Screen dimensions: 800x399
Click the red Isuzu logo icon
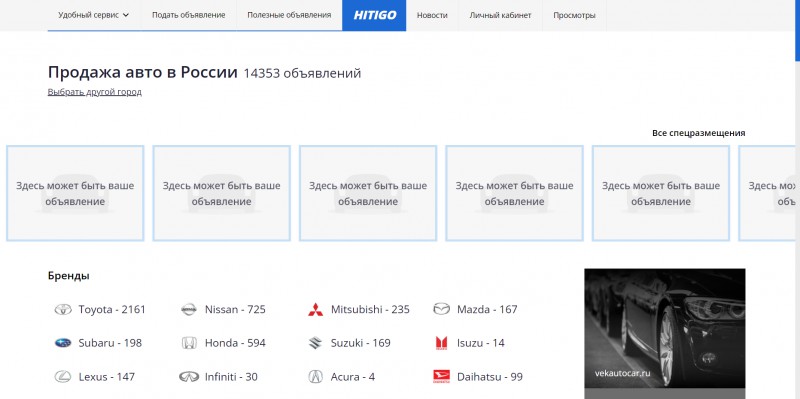(x=441, y=343)
